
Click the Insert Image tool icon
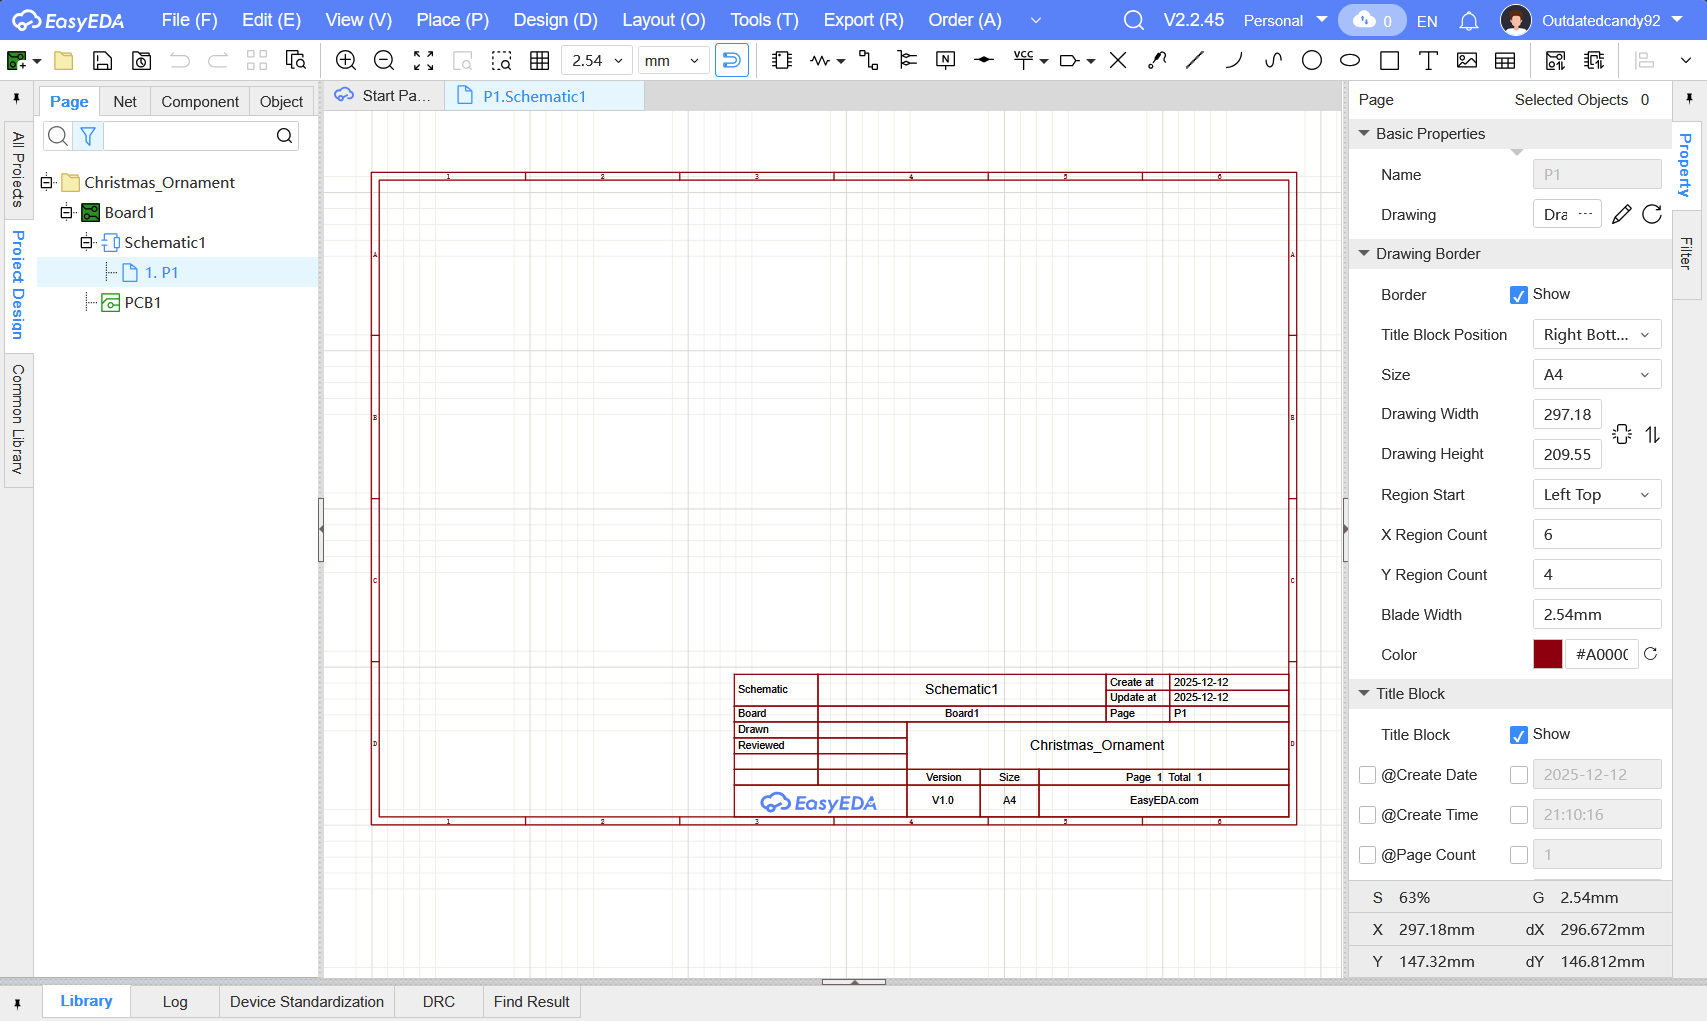click(x=1467, y=61)
